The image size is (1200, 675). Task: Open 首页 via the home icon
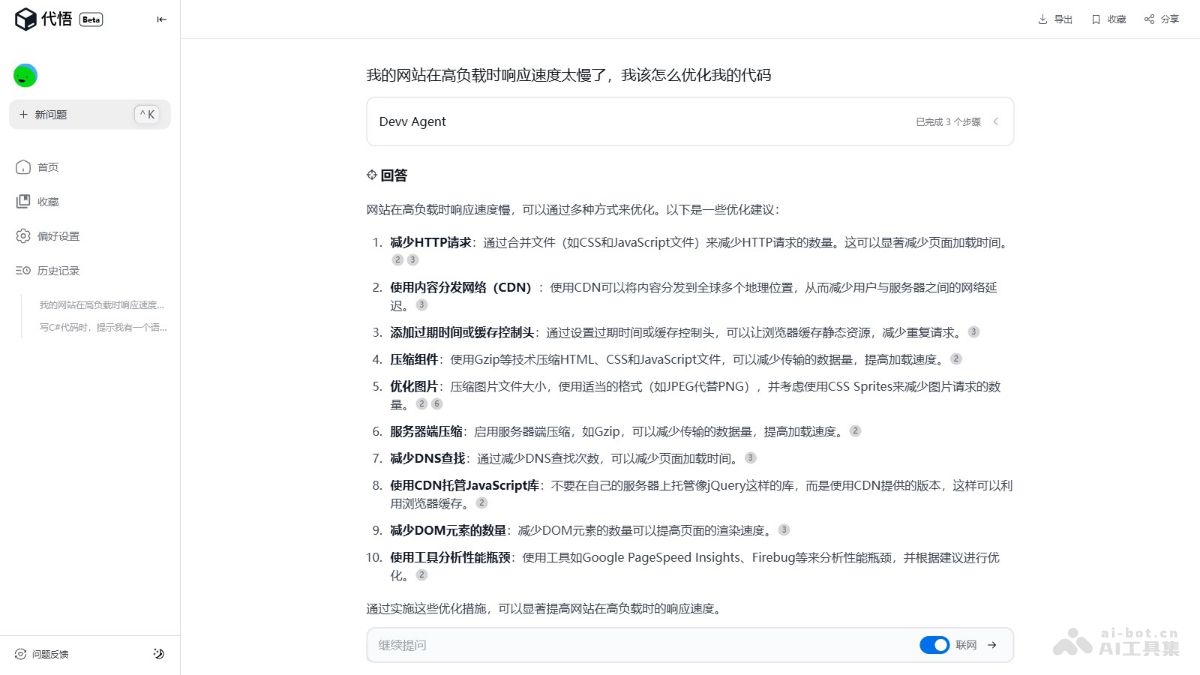click(x=22, y=167)
